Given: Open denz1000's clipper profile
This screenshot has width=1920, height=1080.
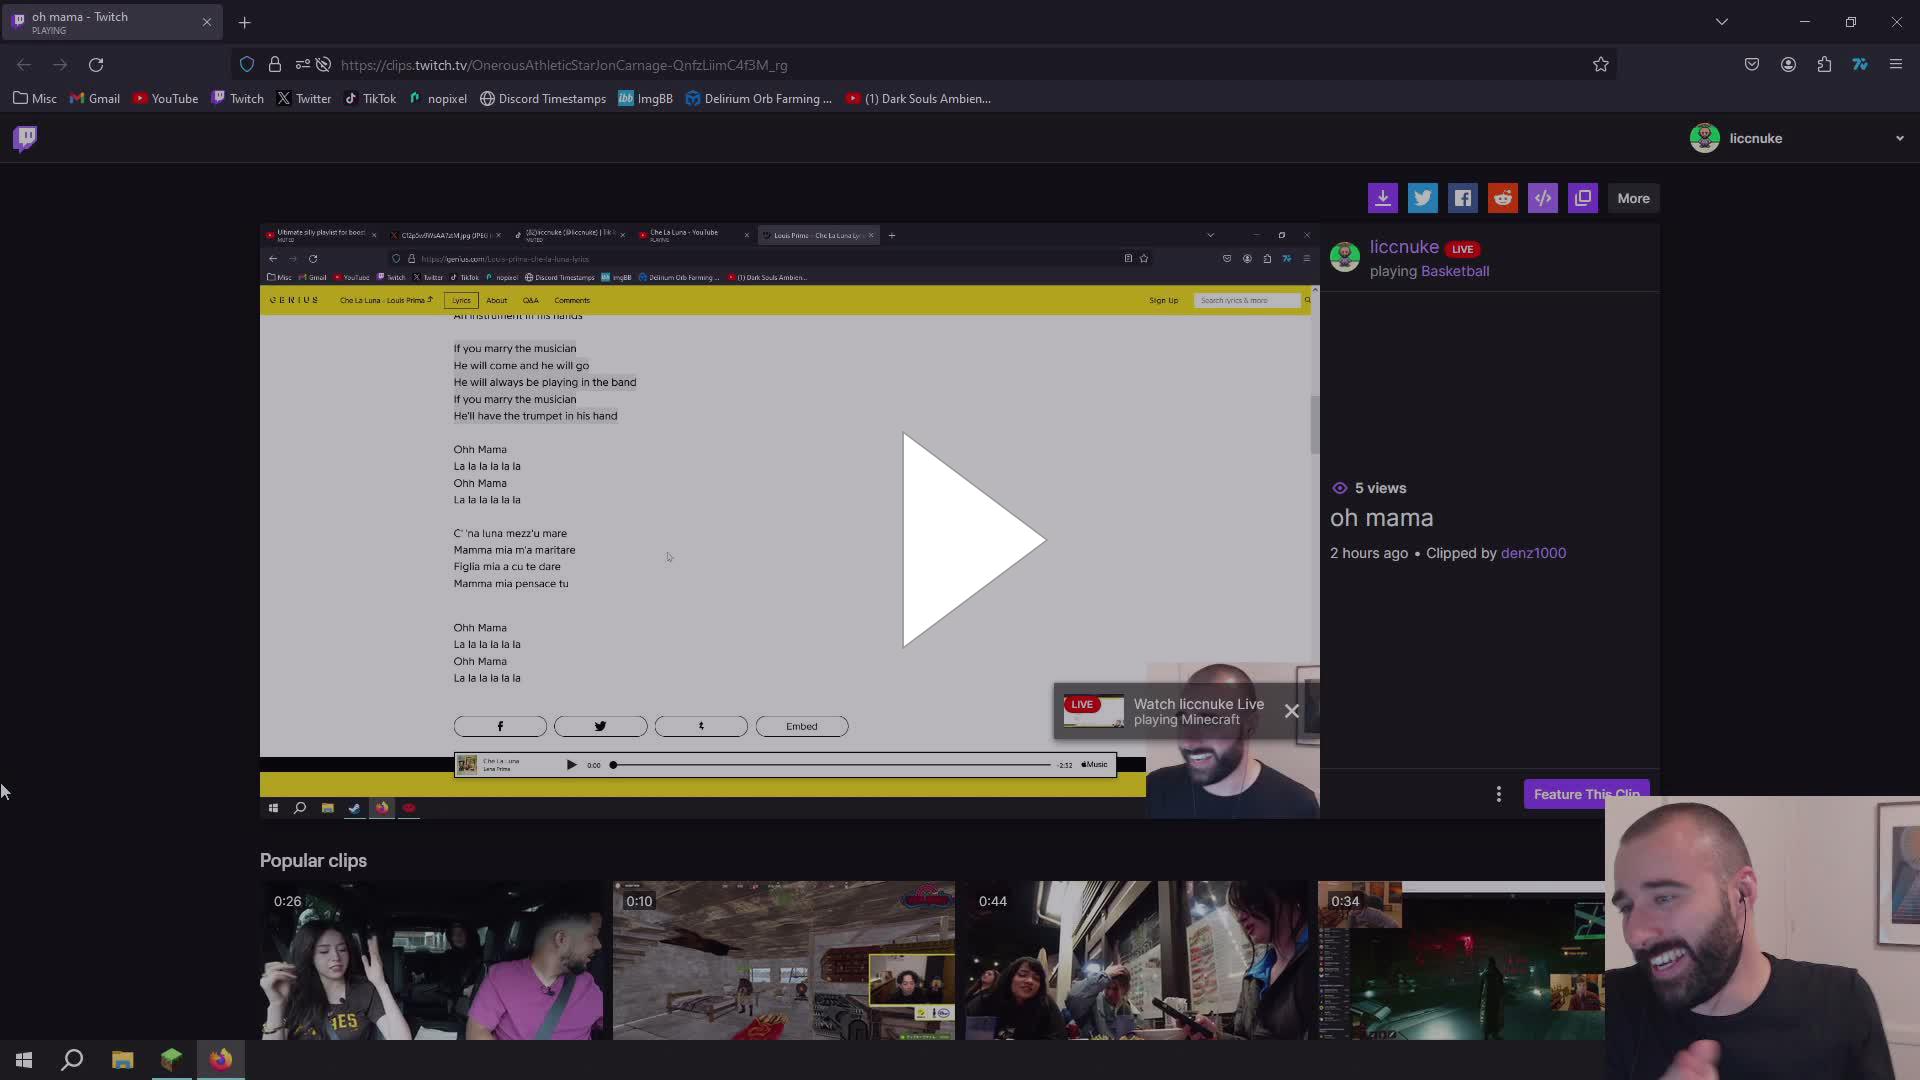Looking at the screenshot, I should [x=1533, y=553].
